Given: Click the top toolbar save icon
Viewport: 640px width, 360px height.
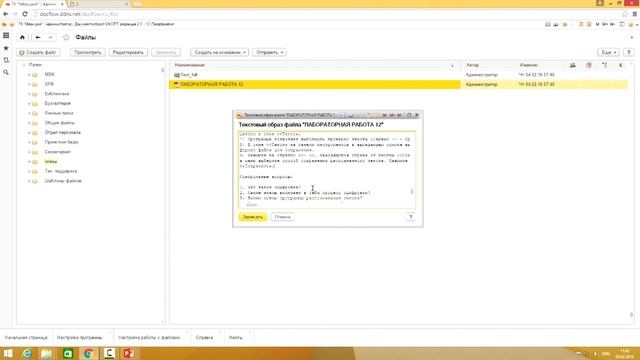Looking at the screenshot, I should 548,24.
